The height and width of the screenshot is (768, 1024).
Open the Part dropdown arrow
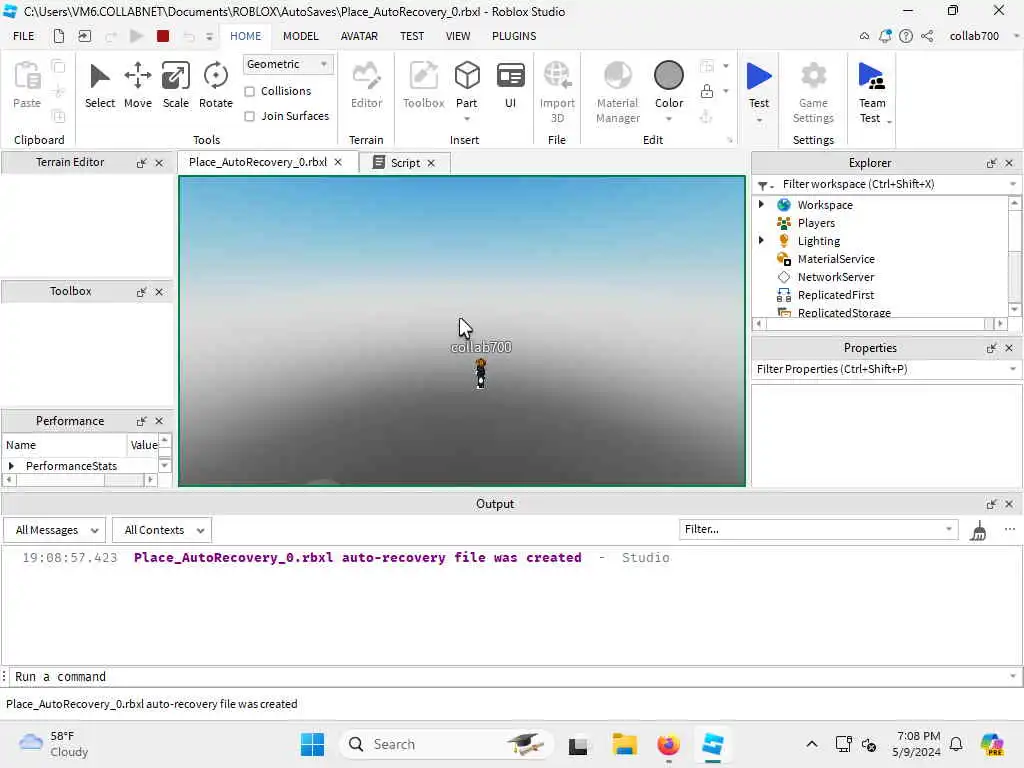click(467, 119)
